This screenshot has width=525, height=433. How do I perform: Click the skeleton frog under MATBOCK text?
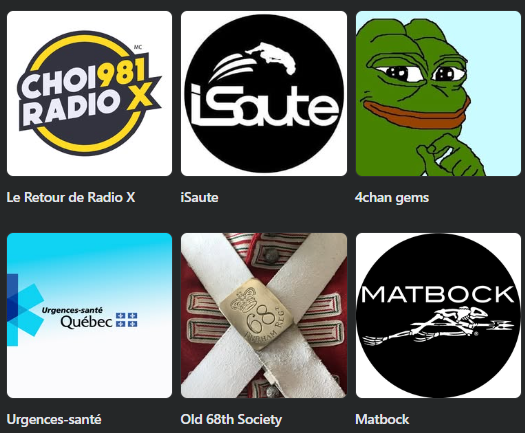[439, 326]
